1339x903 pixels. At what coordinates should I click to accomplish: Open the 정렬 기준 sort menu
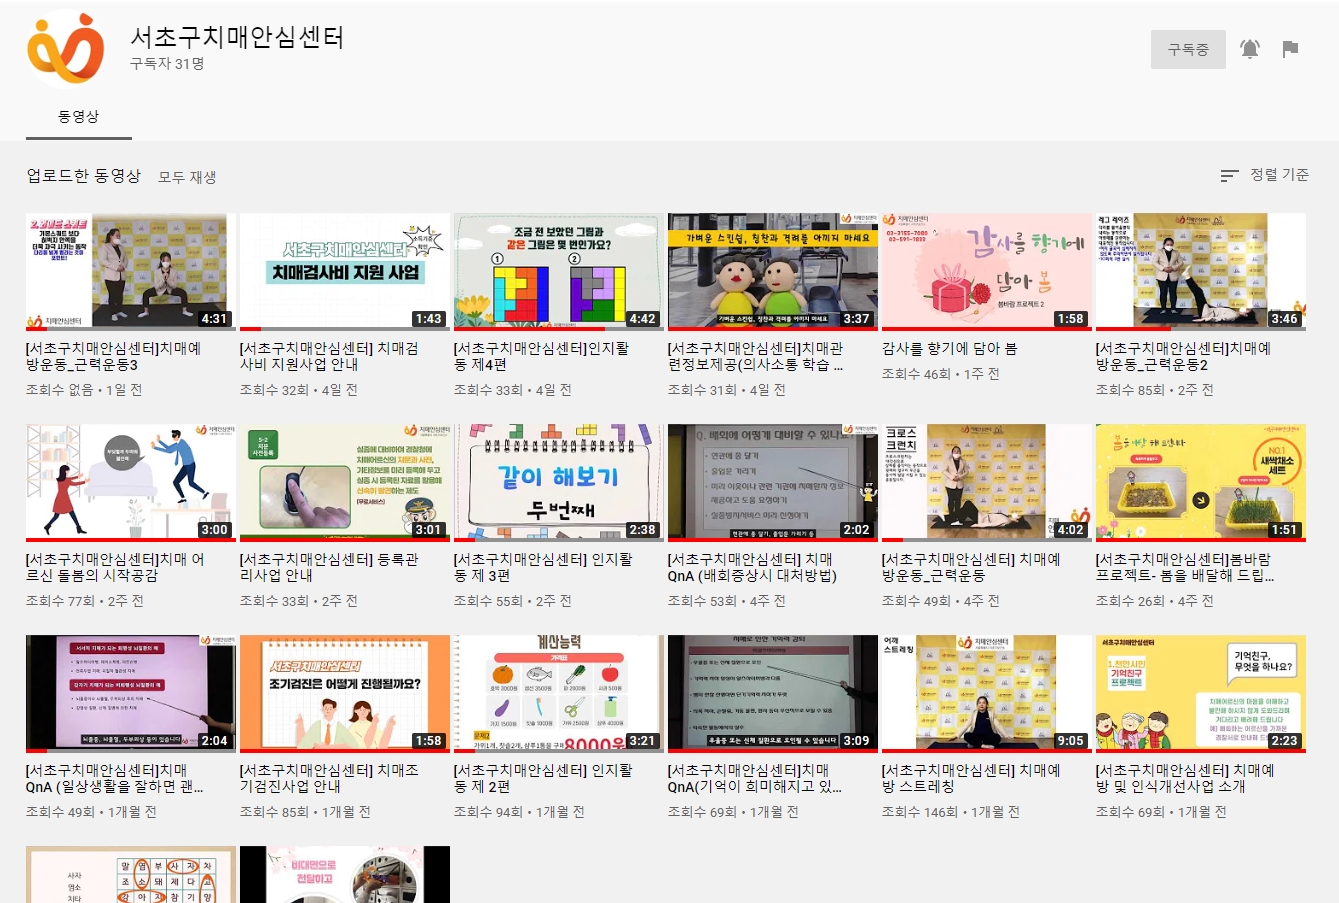1265,175
